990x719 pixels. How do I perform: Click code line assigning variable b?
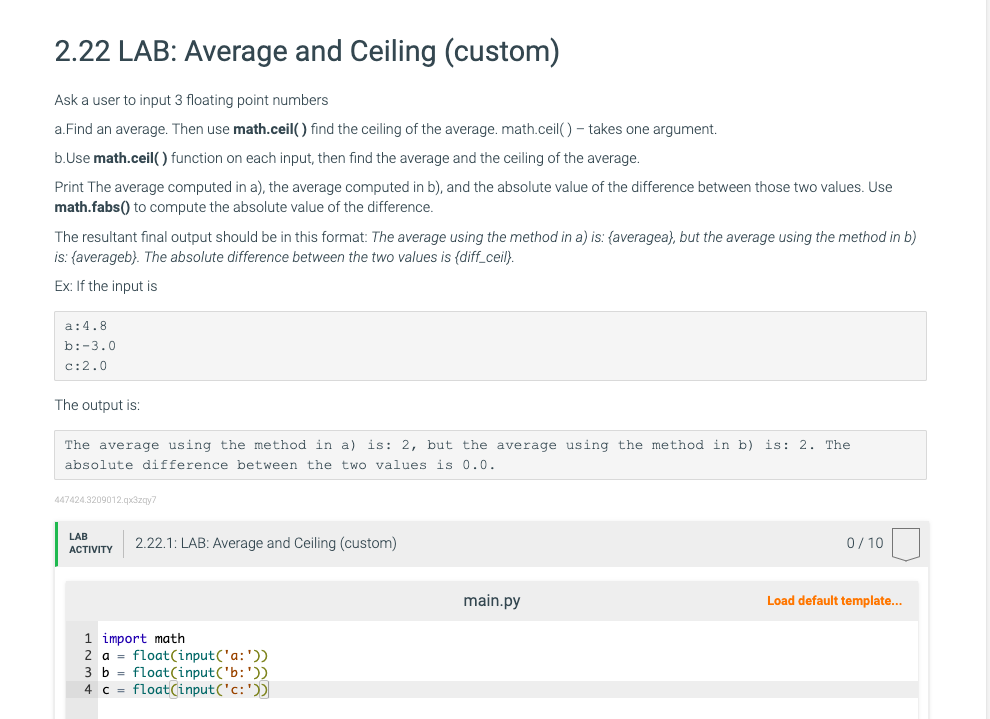[x=185, y=672]
